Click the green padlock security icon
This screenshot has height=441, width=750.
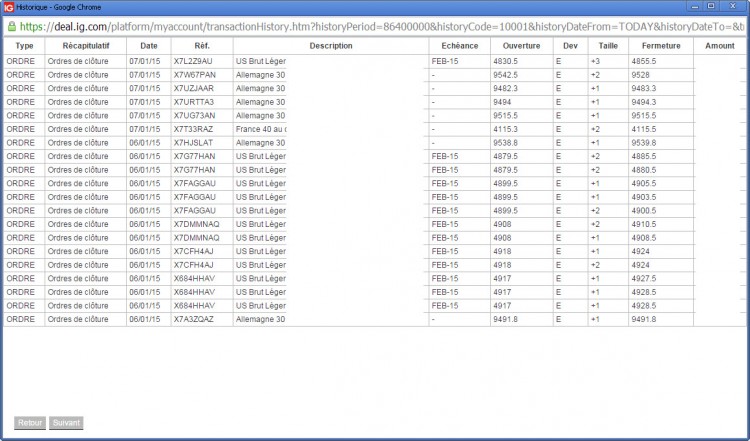pos(11,27)
